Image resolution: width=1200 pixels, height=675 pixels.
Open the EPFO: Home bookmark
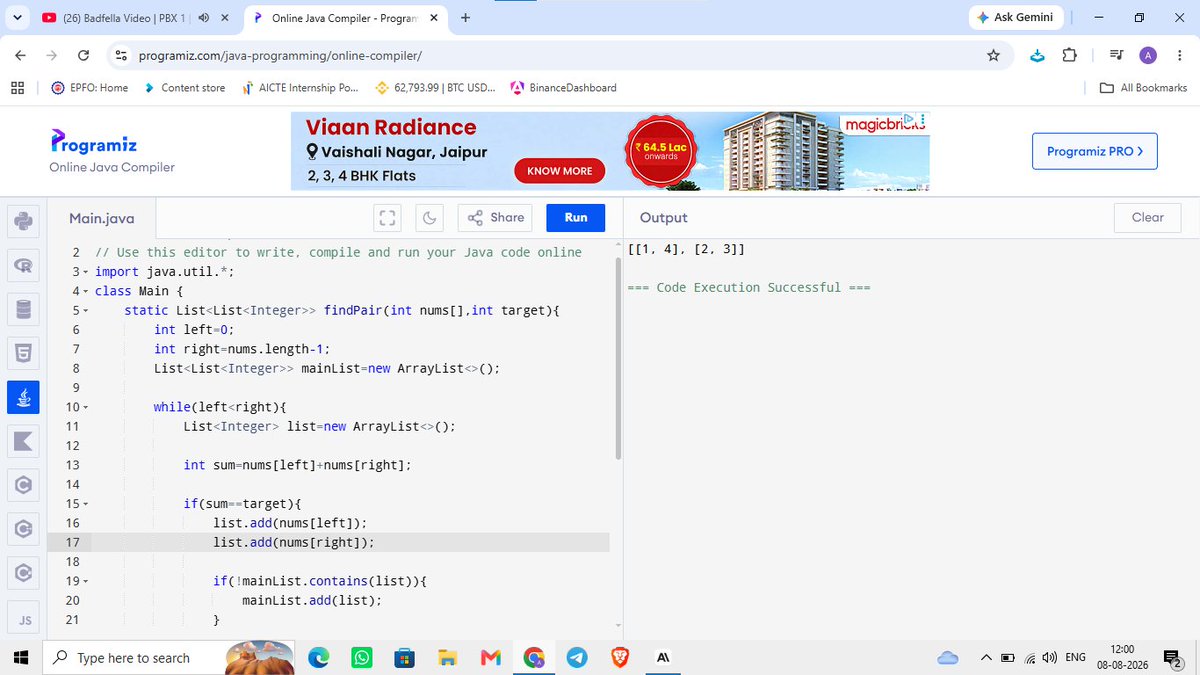click(89, 88)
